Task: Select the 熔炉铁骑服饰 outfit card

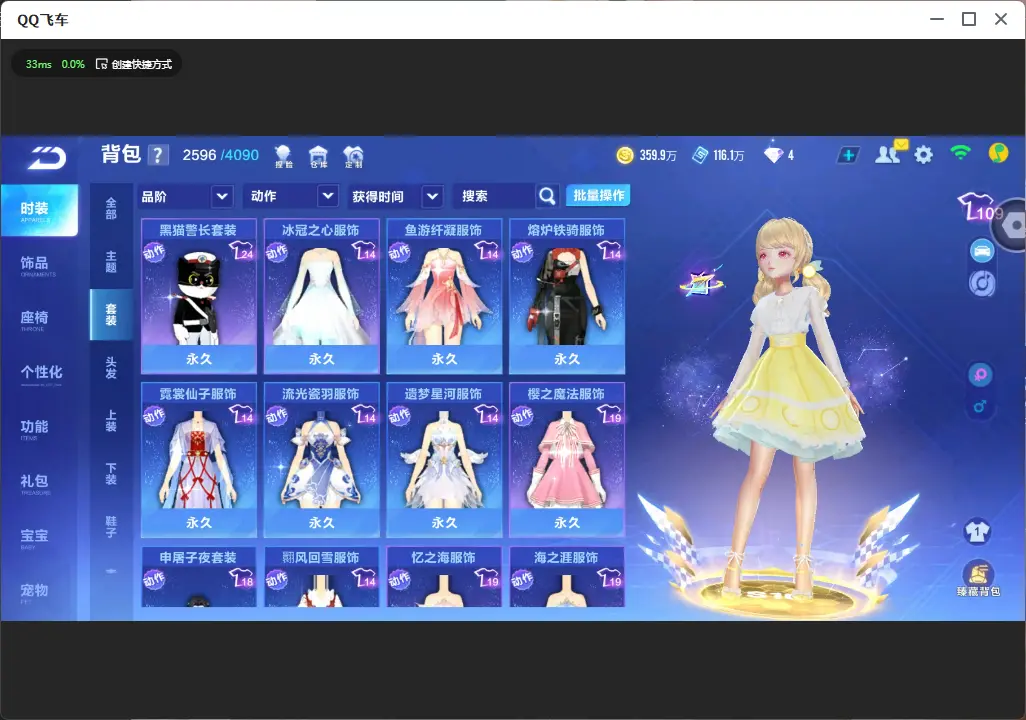Action: pyautogui.click(x=567, y=296)
